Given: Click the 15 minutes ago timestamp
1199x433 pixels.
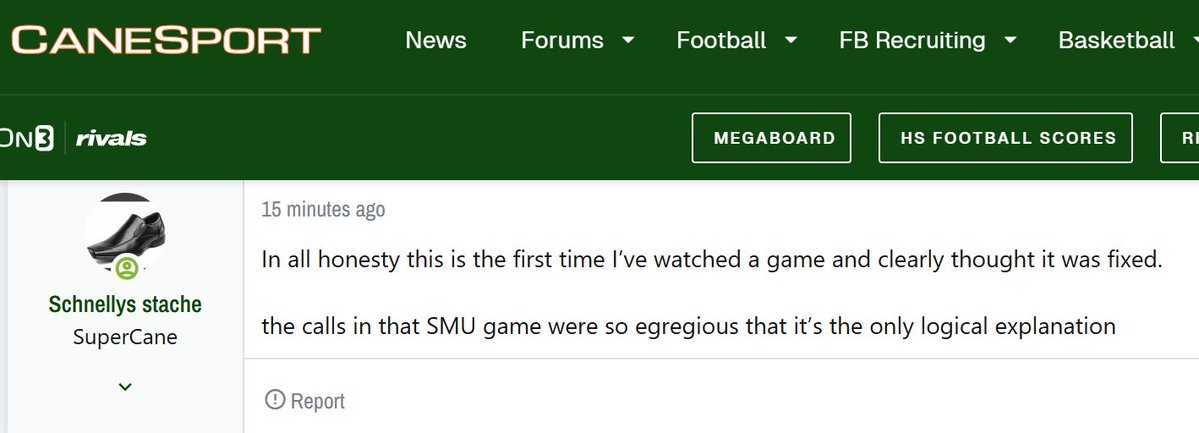Looking at the screenshot, I should 323,210.
